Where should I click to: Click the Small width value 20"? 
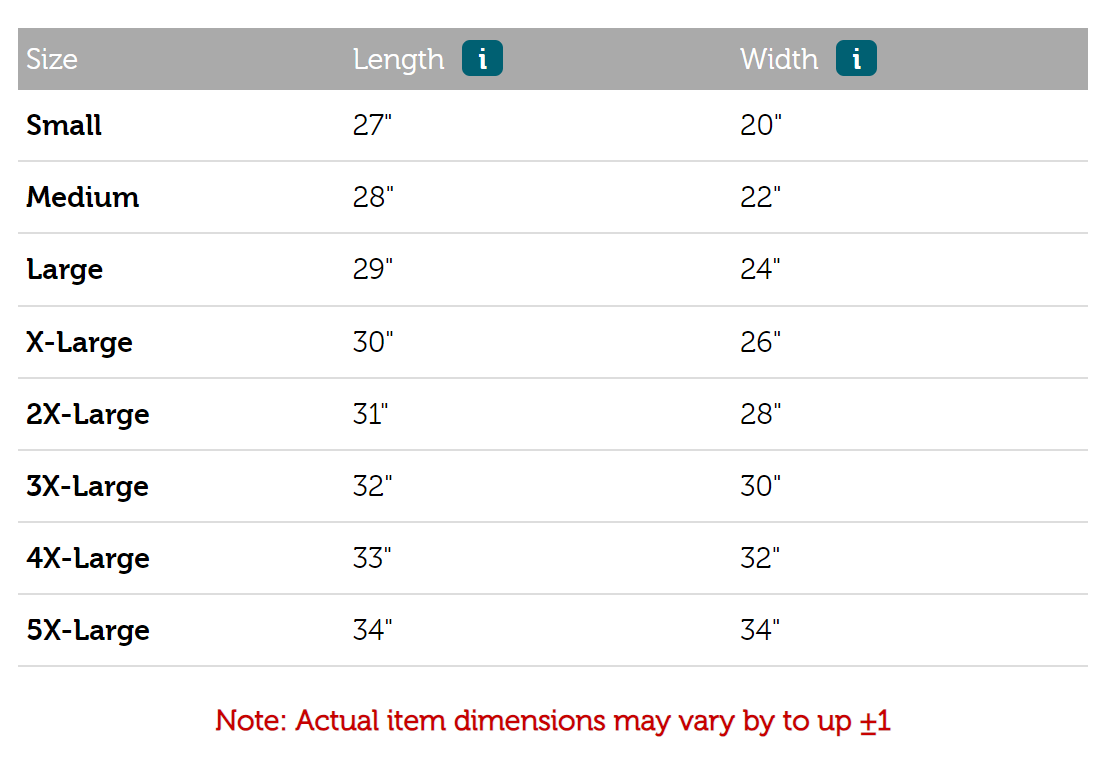click(x=760, y=126)
